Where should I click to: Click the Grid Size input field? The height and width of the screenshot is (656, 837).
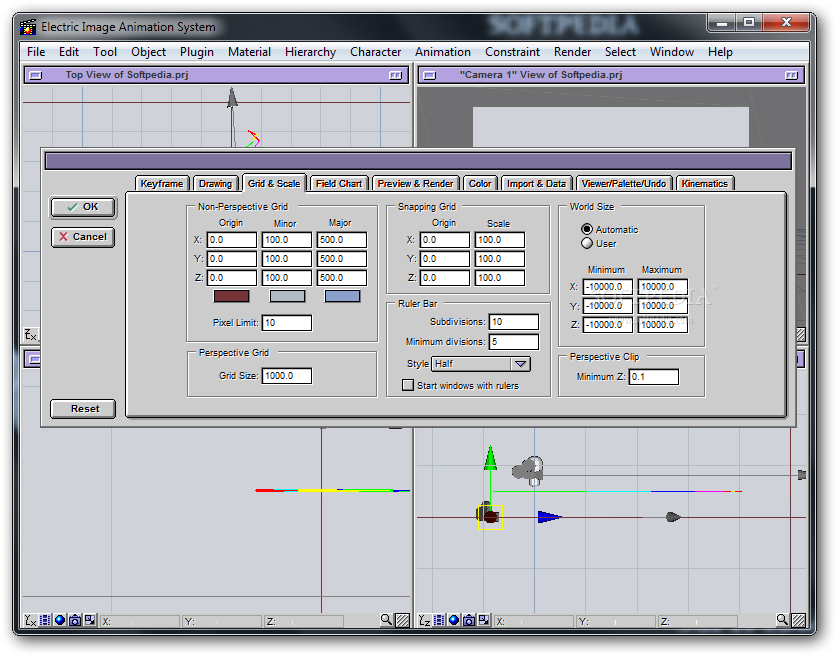286,376
